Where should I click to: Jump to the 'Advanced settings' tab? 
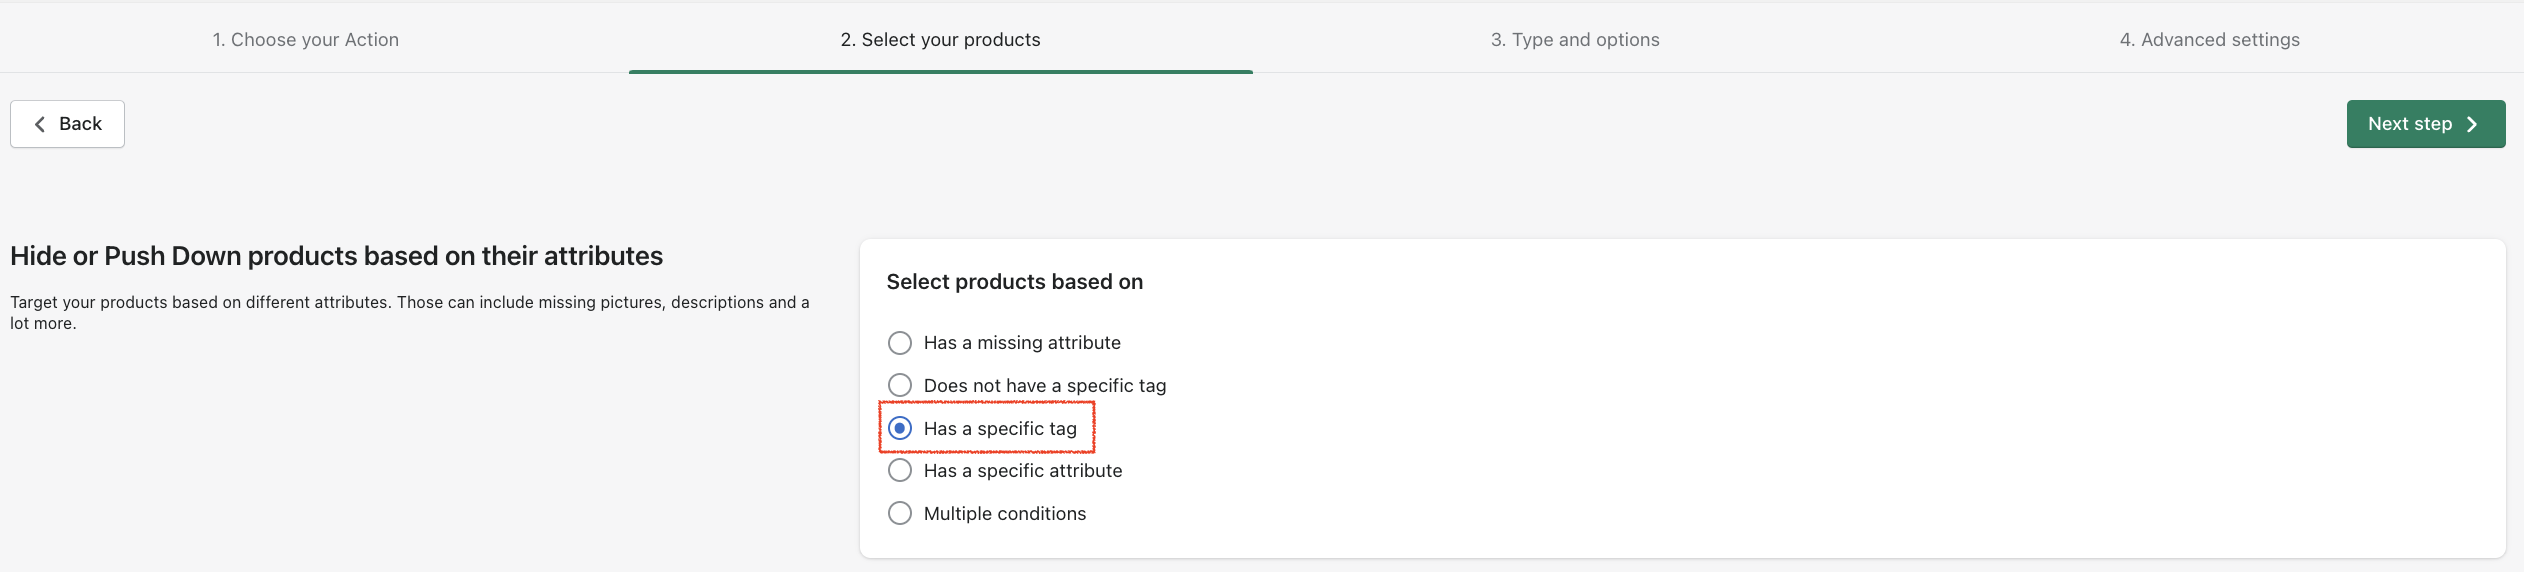[x=2209, y=40]
